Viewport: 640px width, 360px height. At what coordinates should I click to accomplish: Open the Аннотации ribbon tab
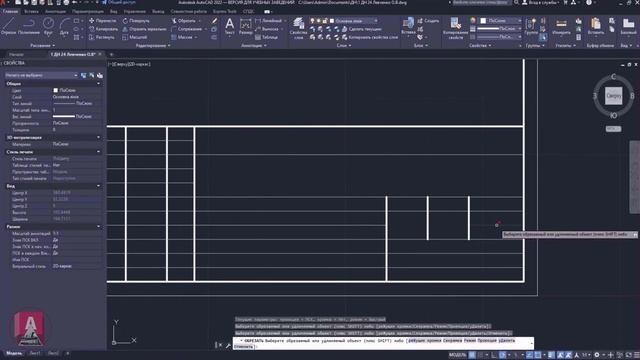click(x=55, y=11)
